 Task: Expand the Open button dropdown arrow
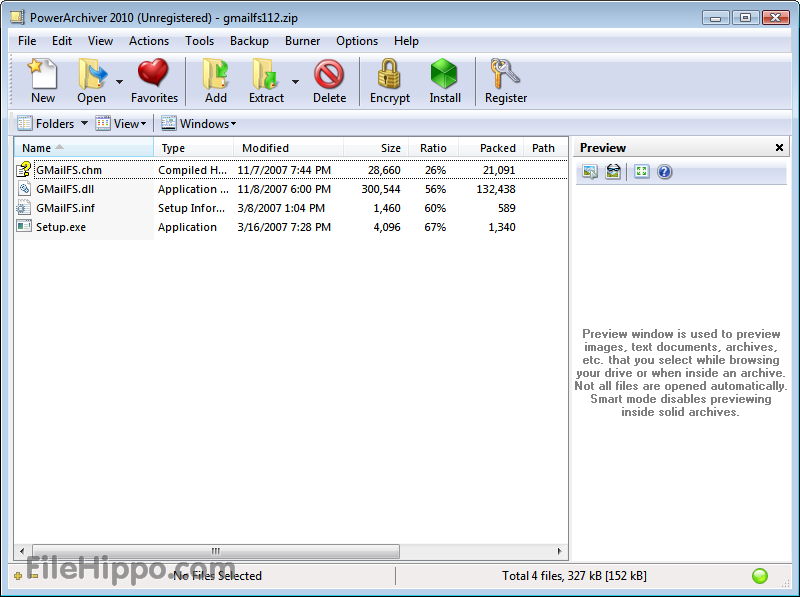[119, 82]
